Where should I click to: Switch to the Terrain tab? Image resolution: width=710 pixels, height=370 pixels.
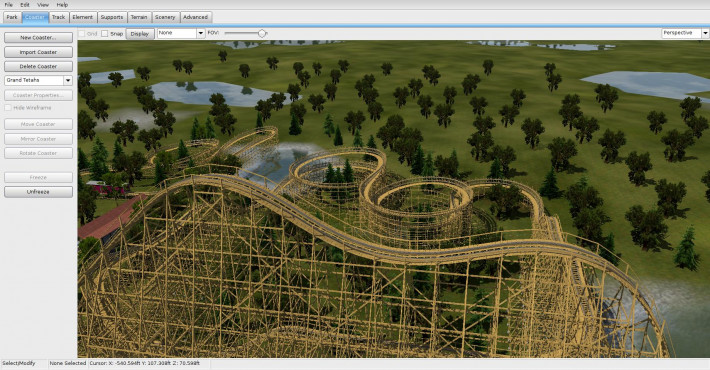(x=139, y=17)
